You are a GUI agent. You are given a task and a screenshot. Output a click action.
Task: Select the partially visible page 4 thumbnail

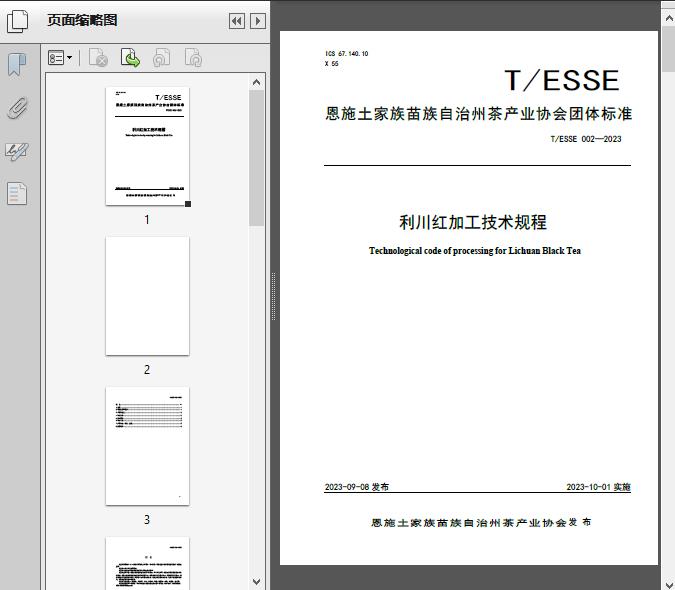147,563
